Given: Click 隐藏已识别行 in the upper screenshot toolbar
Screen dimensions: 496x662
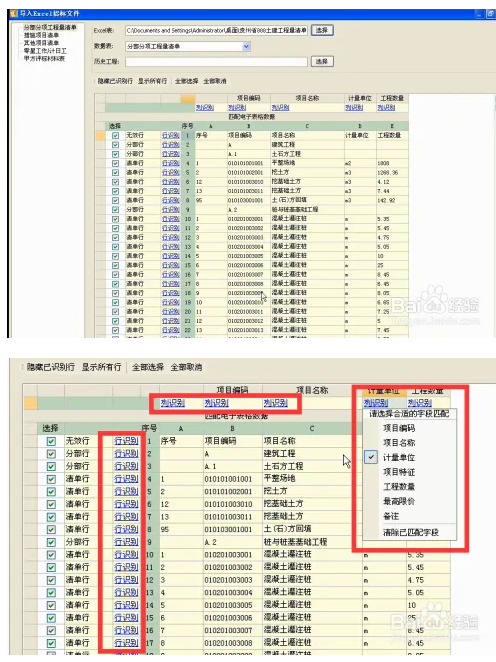Looking at the screenshot, I should coord(115,81).
